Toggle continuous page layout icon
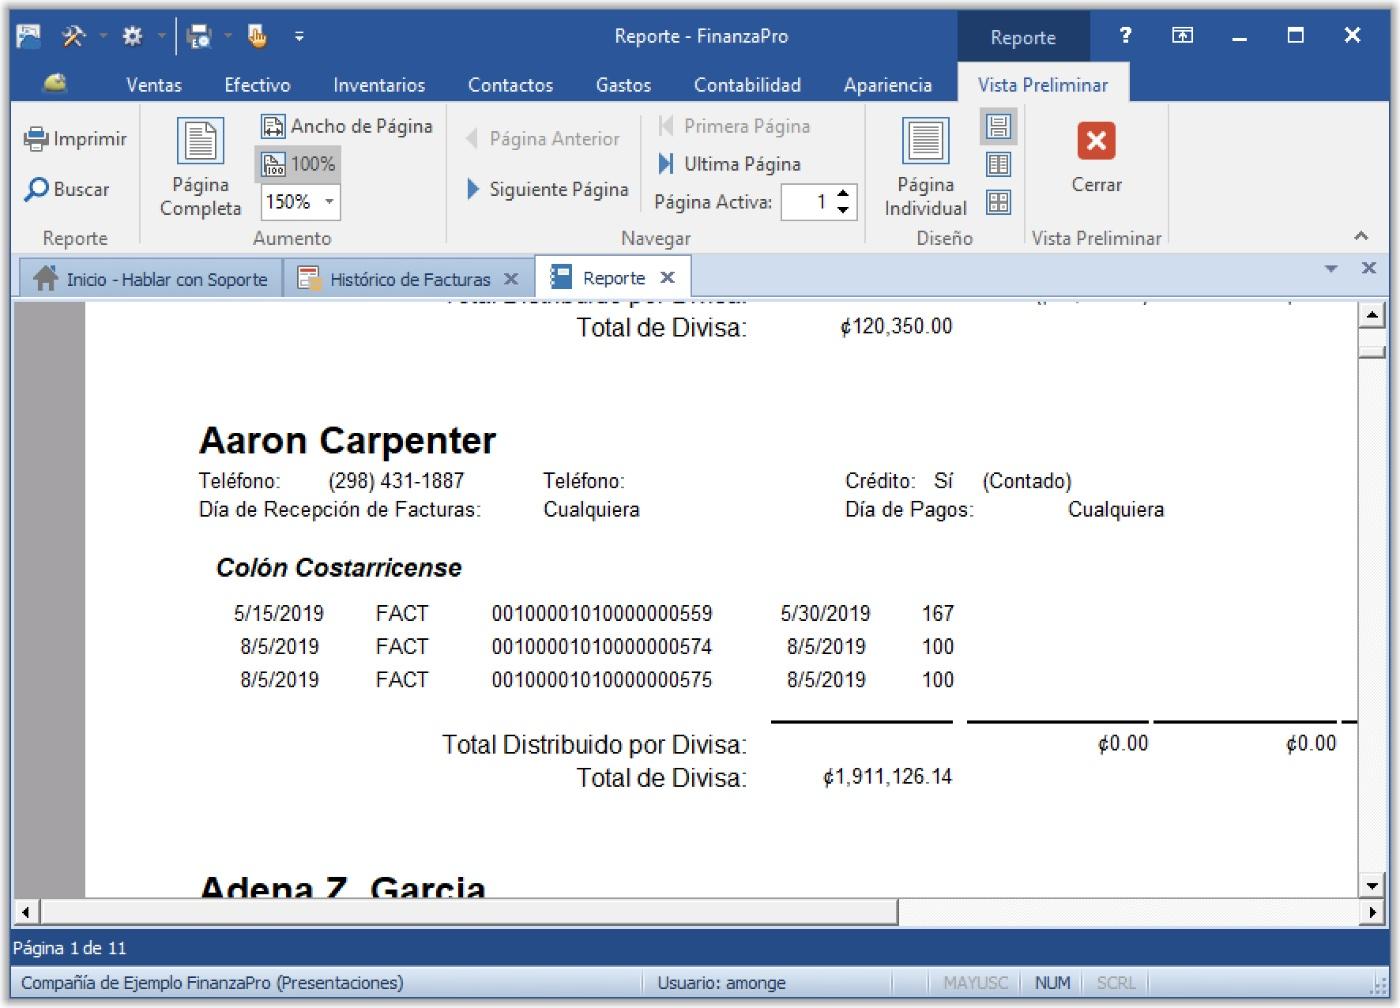 [998, 127]
